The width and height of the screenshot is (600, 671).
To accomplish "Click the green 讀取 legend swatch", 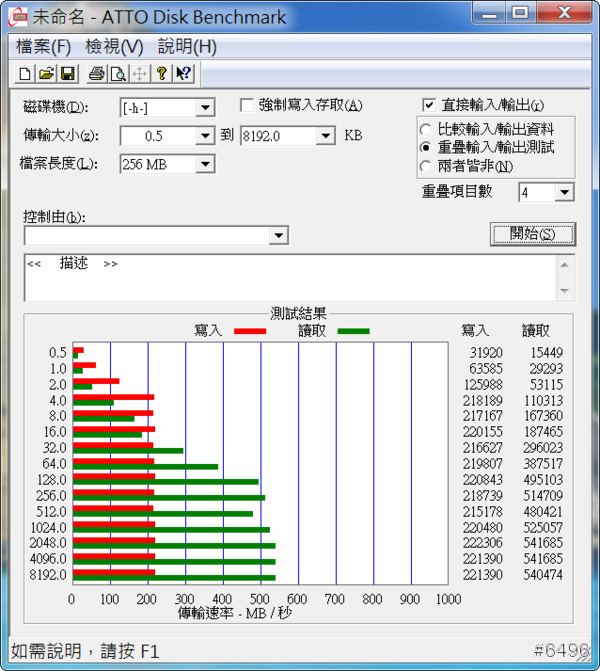I will (x=353, y=331).
